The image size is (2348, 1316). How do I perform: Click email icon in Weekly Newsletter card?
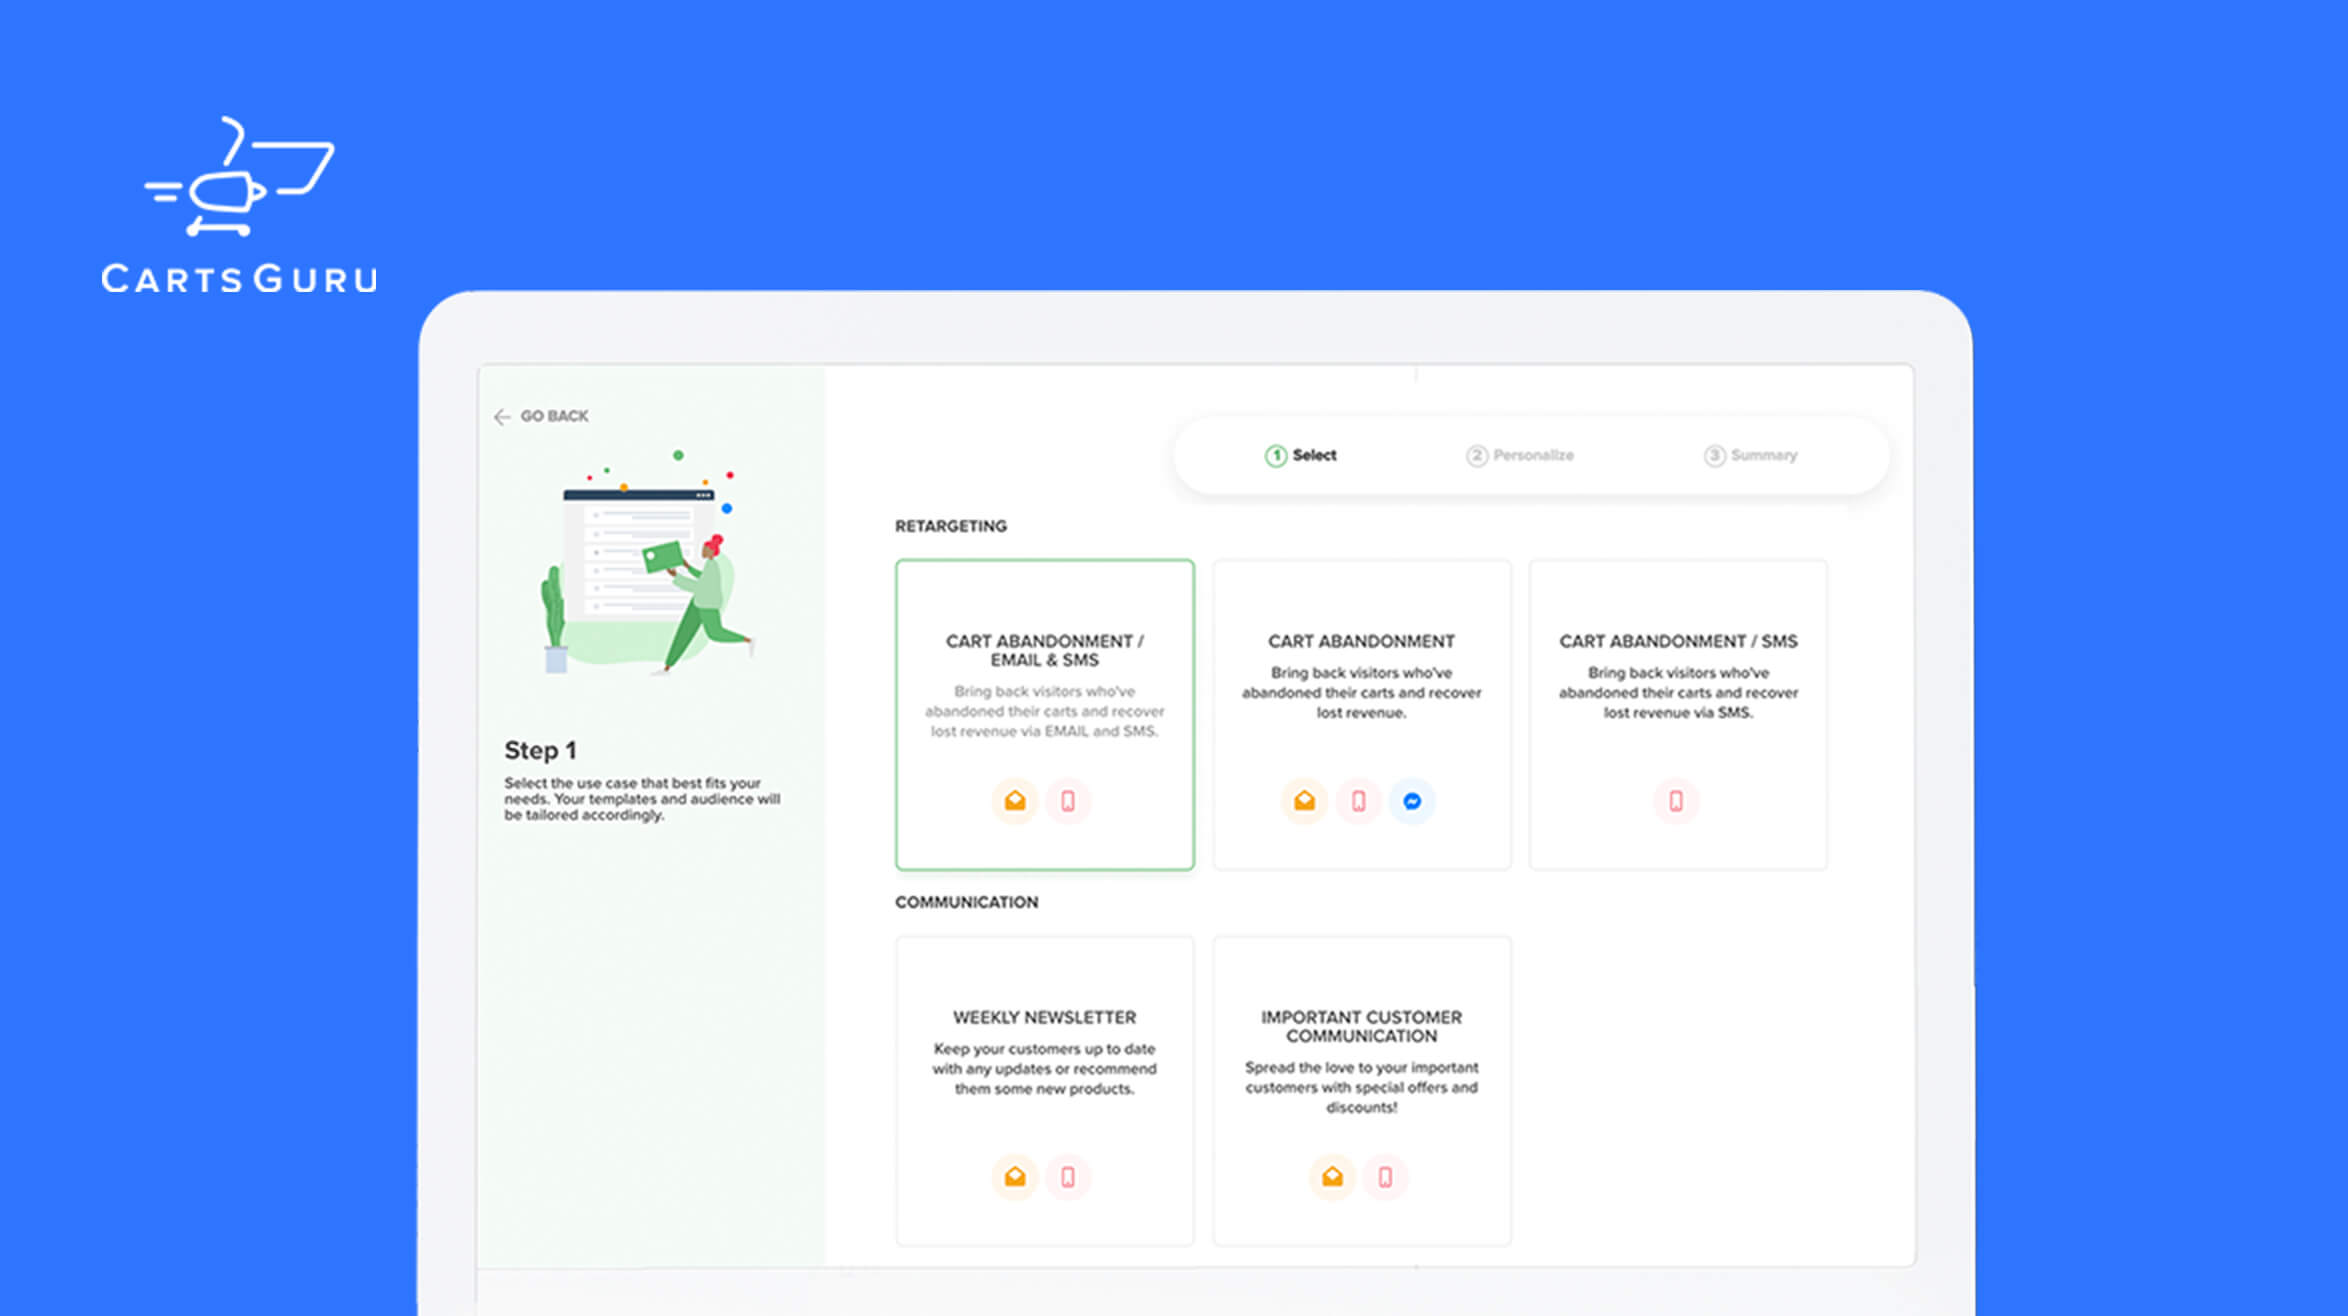point(1014,1177)
